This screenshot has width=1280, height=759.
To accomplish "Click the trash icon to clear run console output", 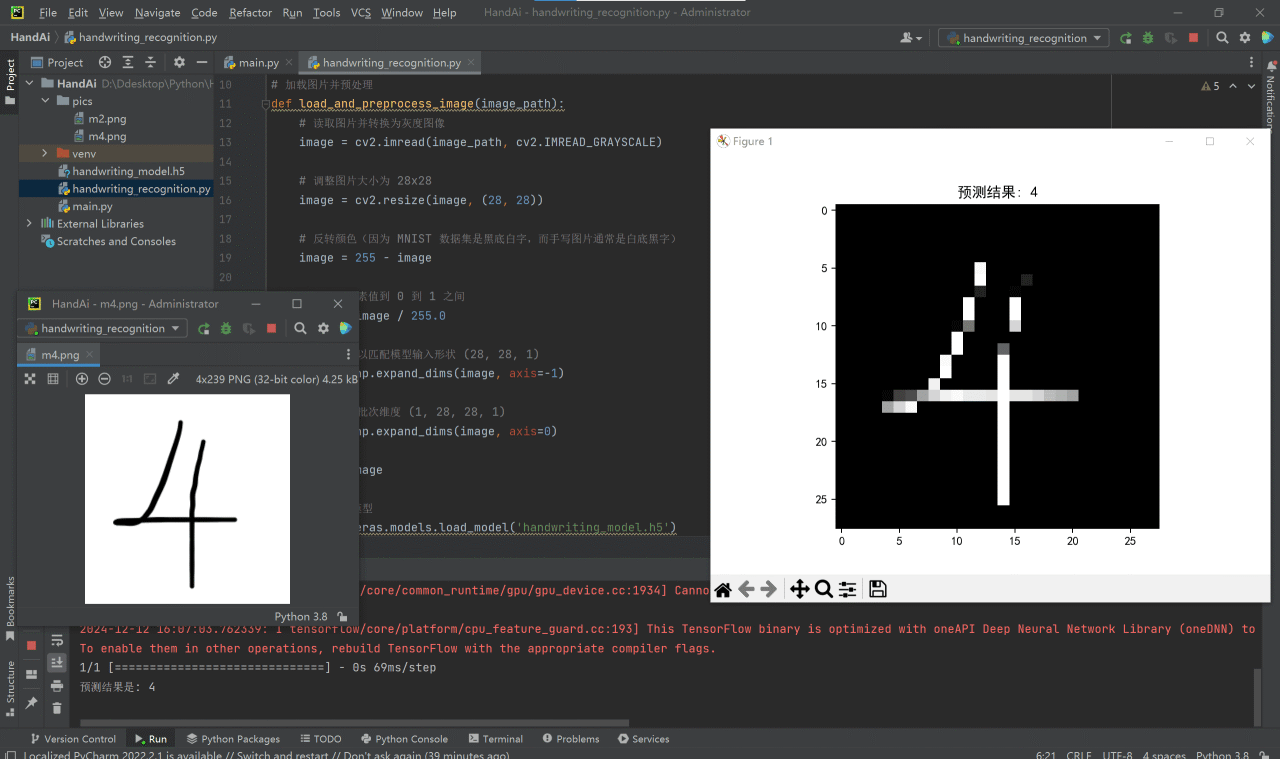I will tap(57, 707).
